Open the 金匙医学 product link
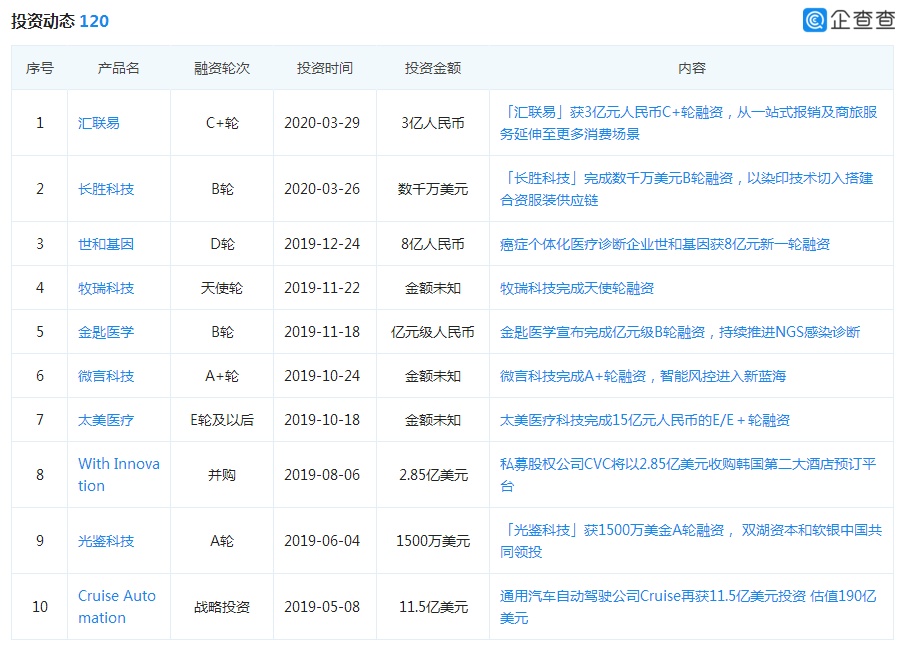 point(106,332)
